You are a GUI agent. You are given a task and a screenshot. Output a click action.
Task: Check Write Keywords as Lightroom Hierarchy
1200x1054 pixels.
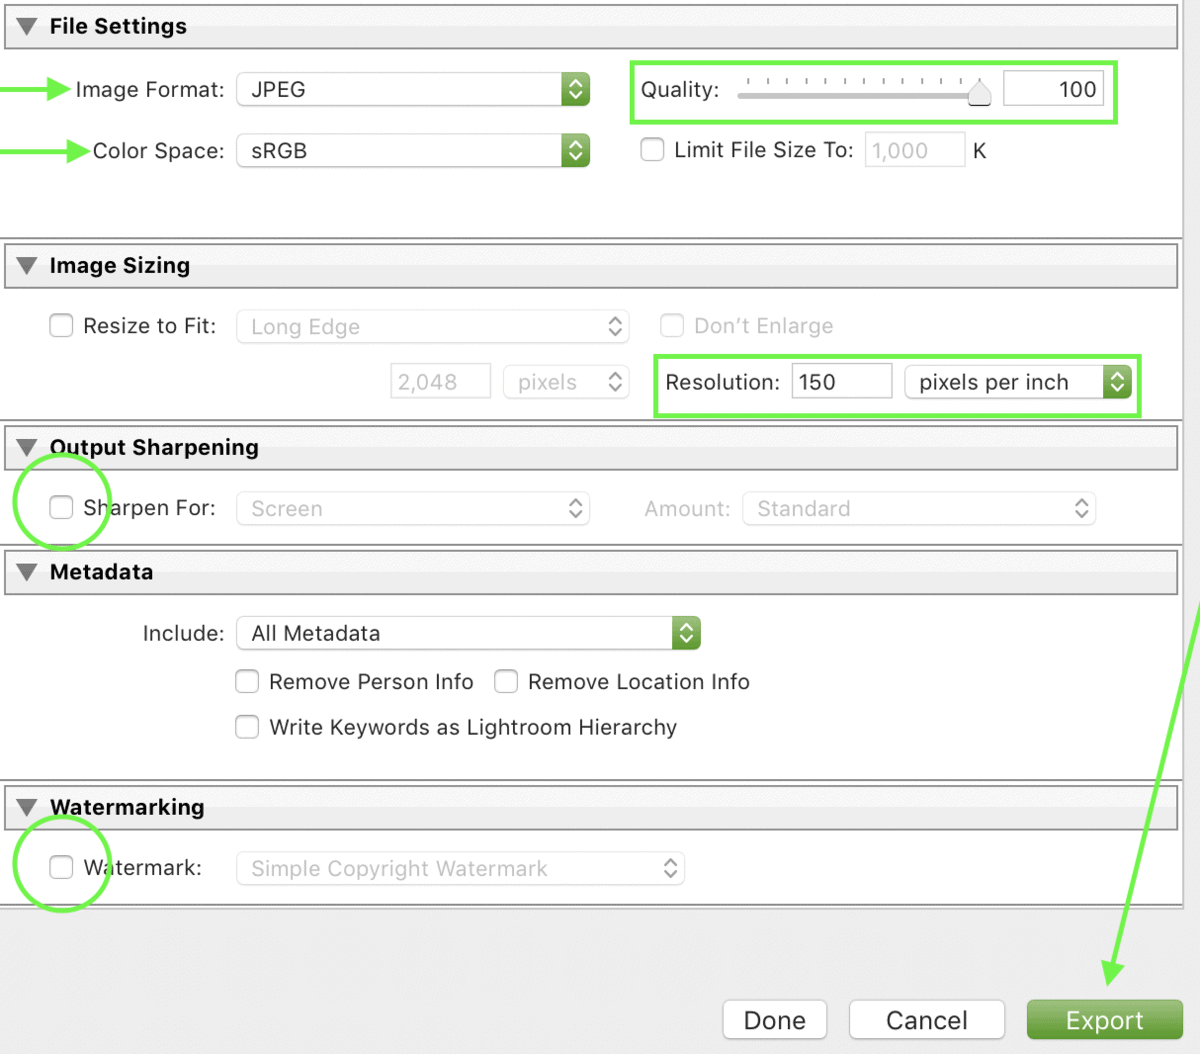tap(247, 727)
